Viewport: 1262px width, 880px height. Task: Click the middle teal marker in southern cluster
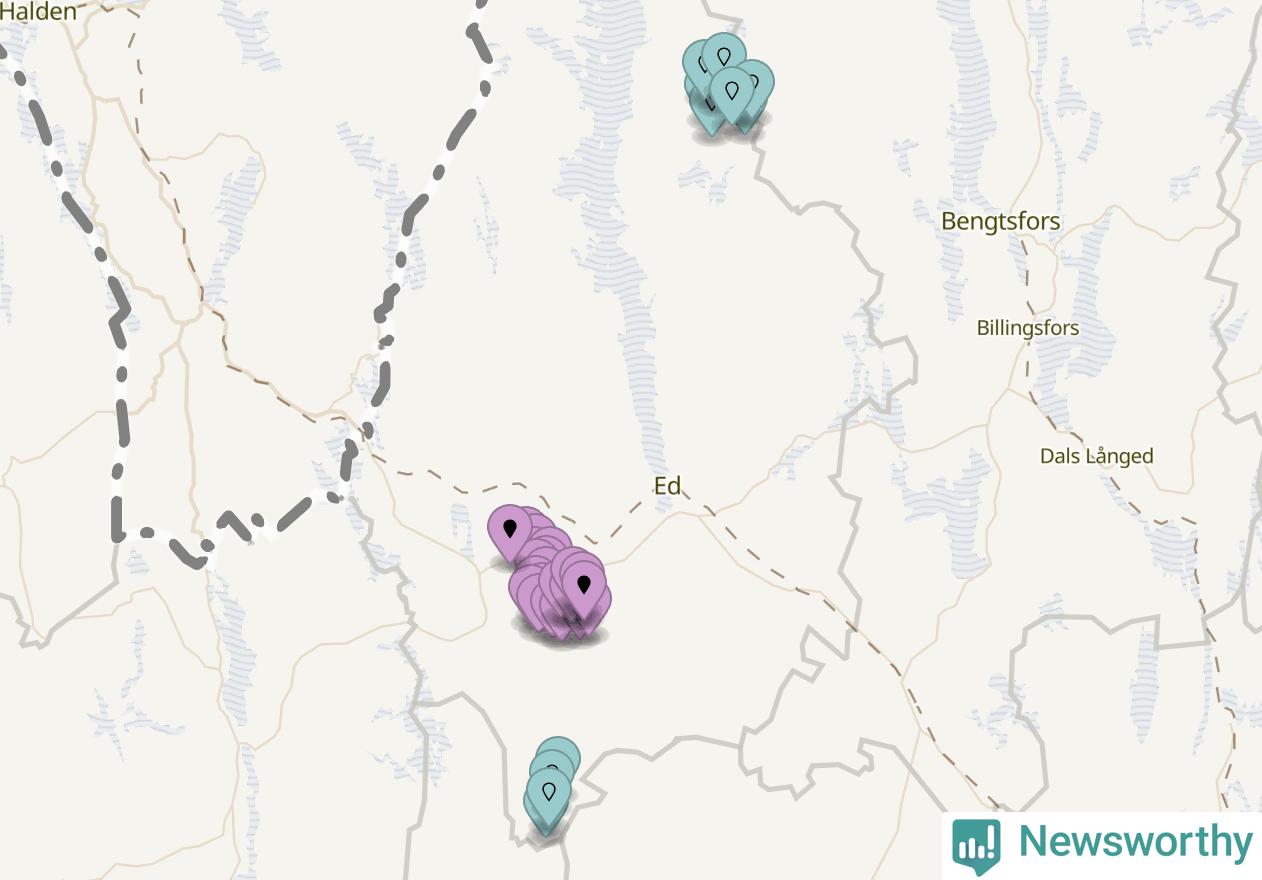click(552, 766)
